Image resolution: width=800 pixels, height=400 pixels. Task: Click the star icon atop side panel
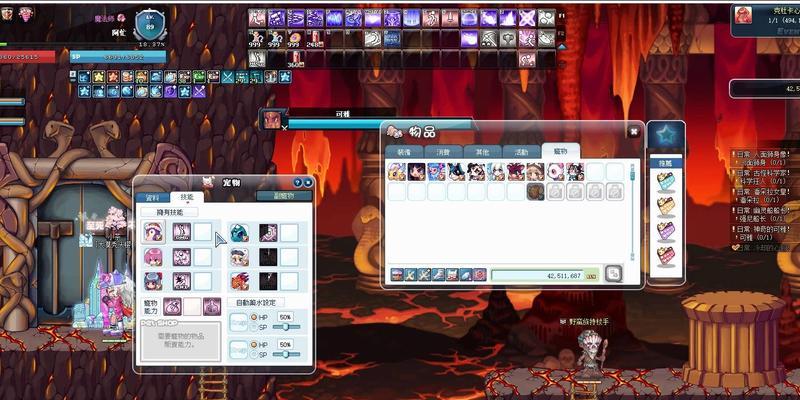(x=666, y=136)
